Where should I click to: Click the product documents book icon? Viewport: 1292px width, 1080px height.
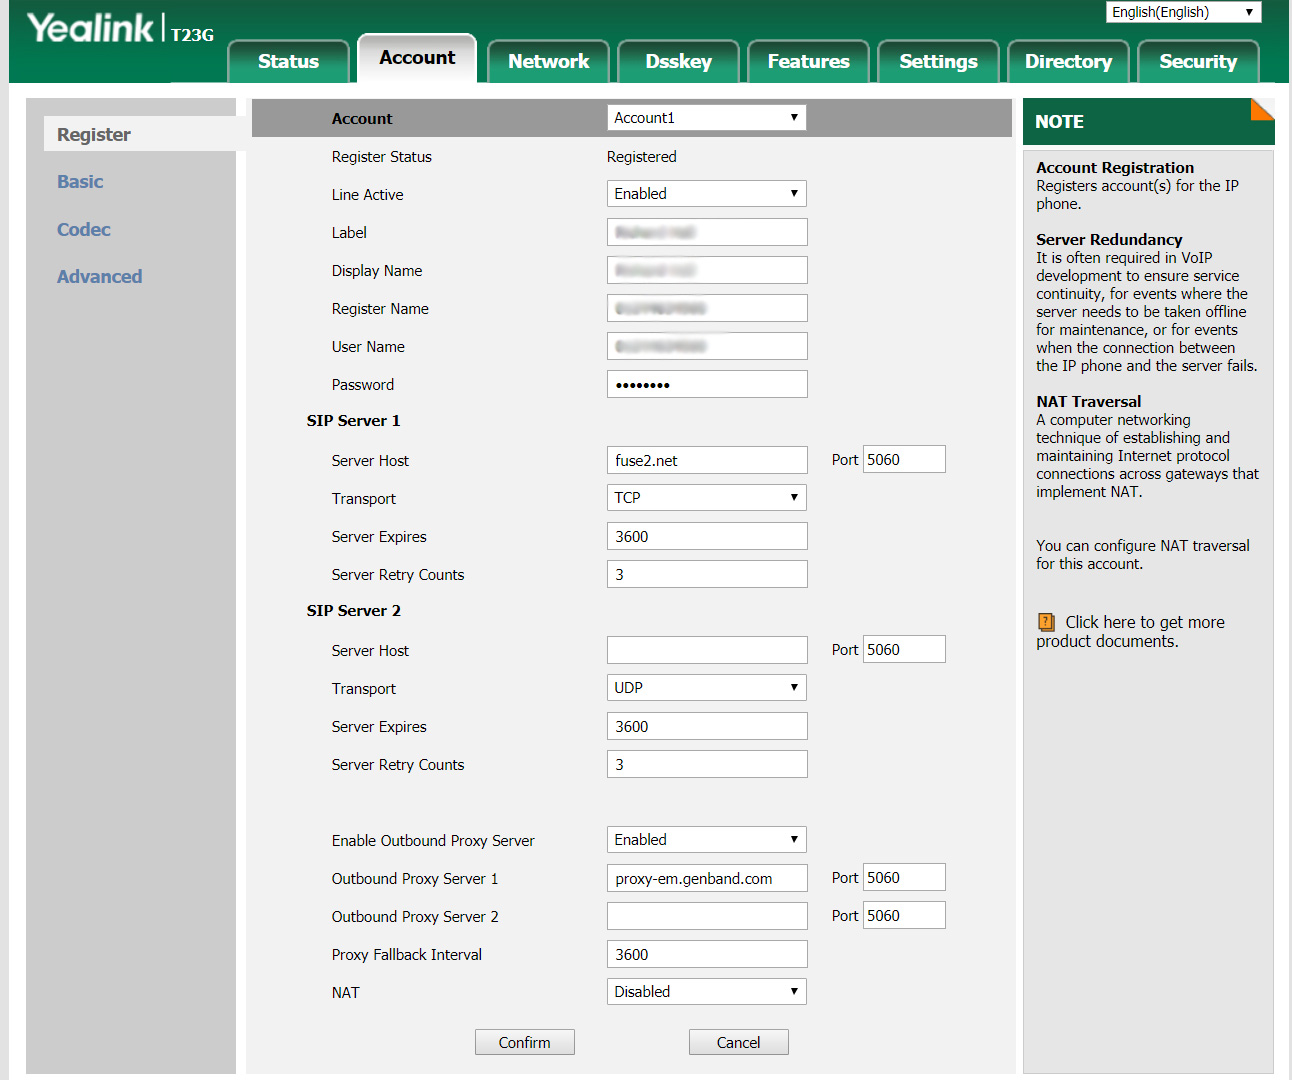point(1046,622)
